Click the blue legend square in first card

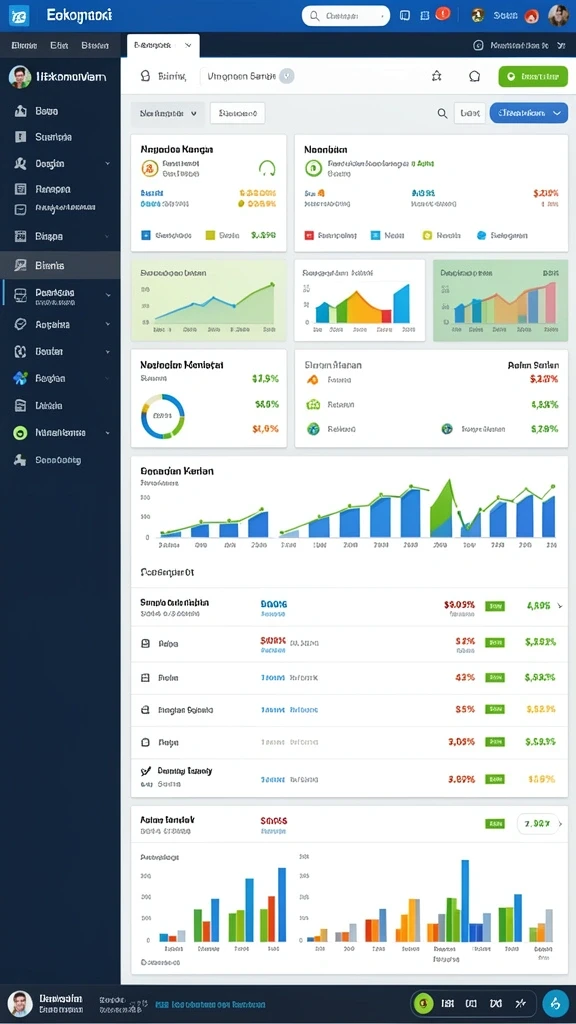[146, 234]
